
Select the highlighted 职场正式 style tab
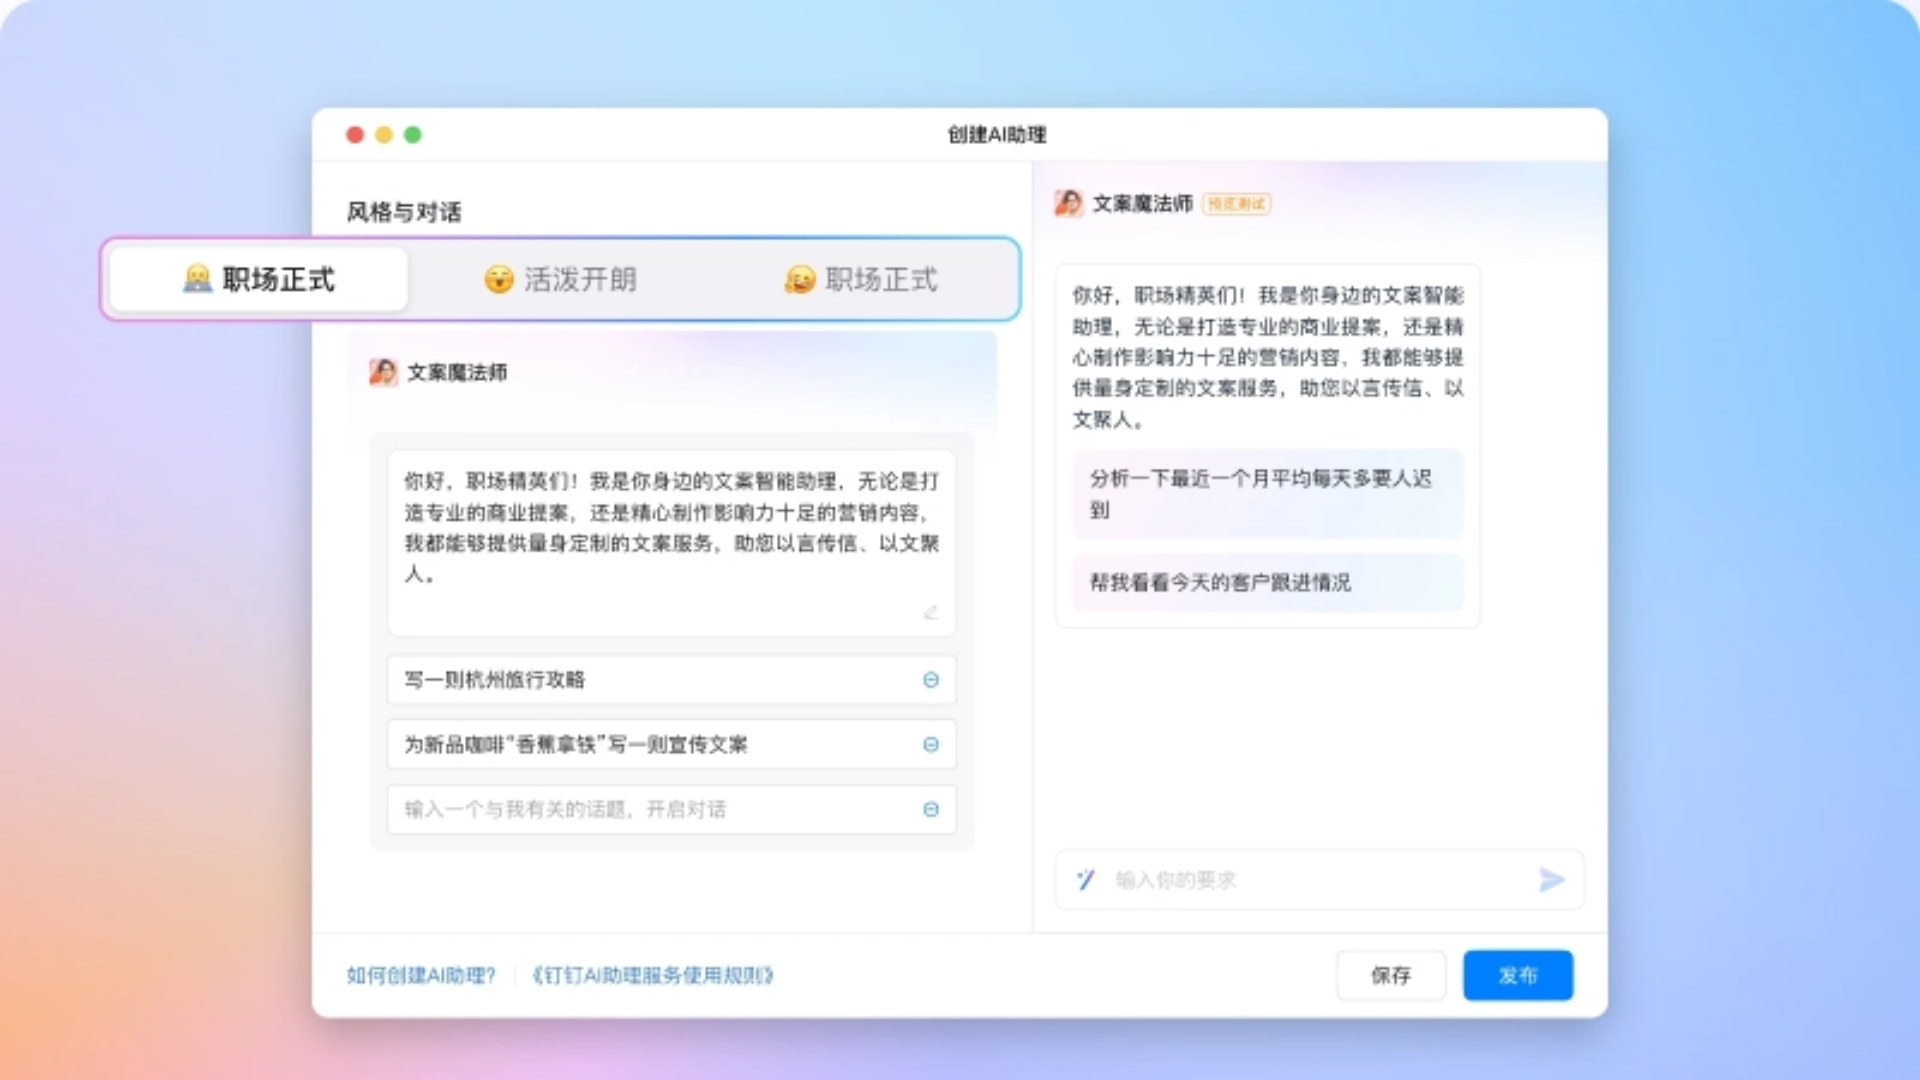[259, 280]
